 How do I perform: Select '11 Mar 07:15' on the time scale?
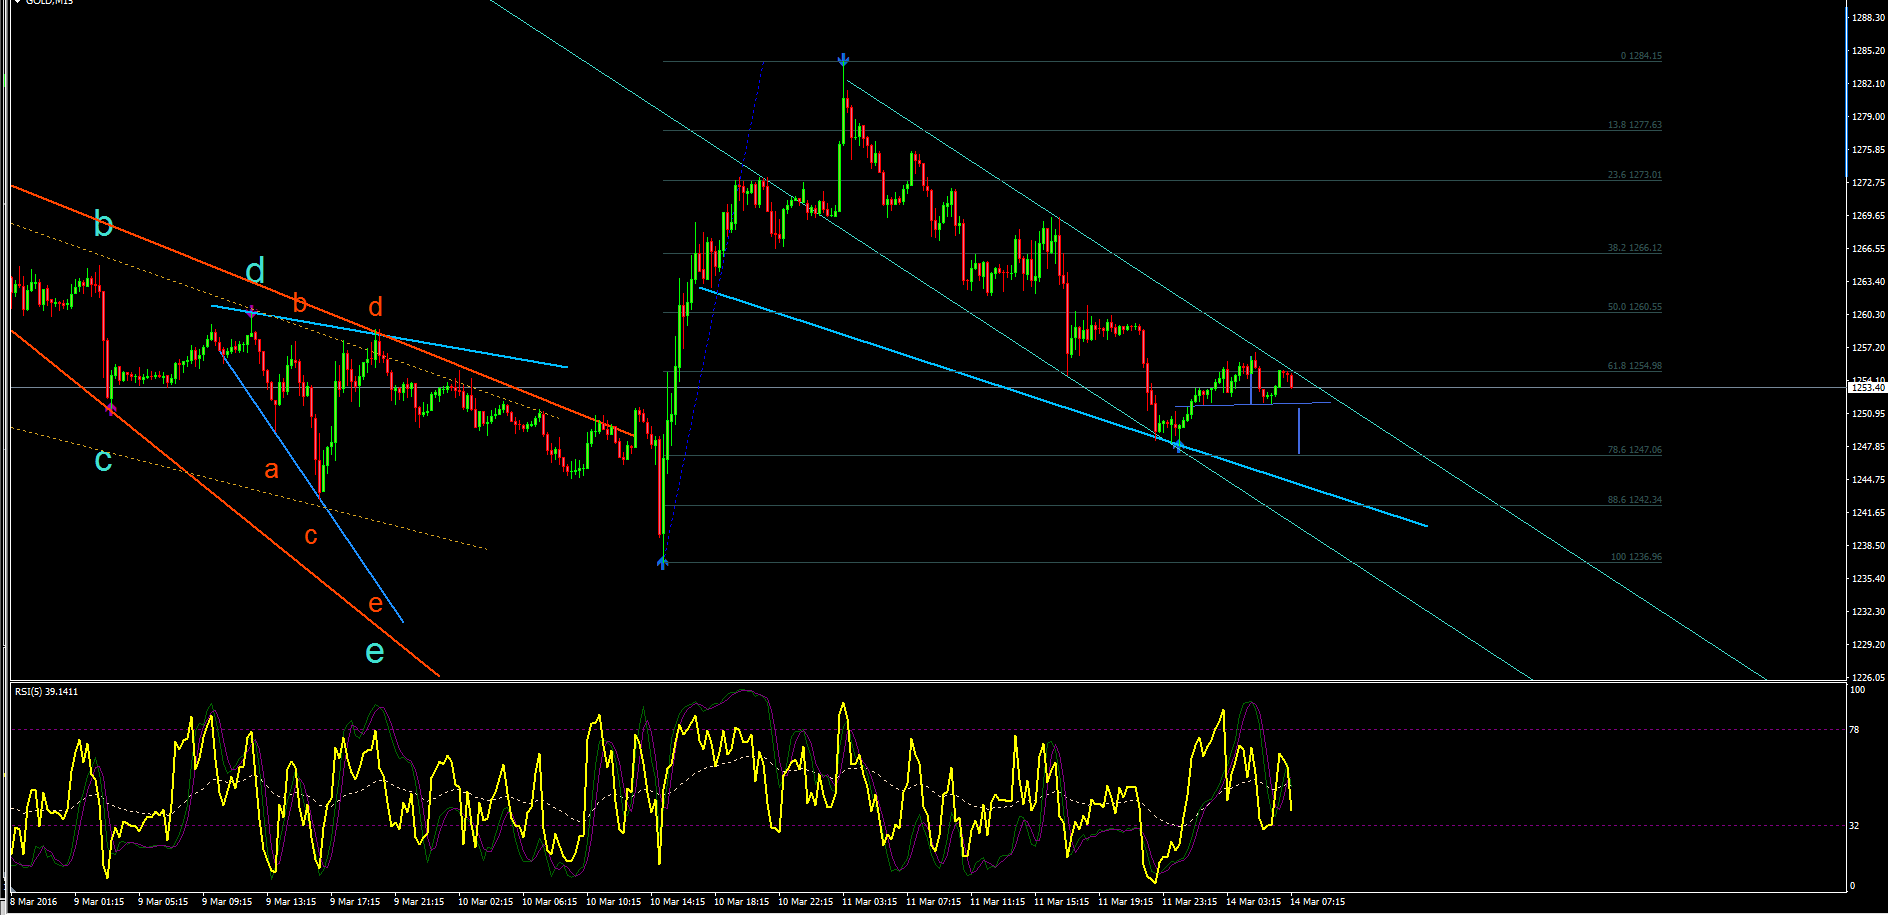(933, 902)
